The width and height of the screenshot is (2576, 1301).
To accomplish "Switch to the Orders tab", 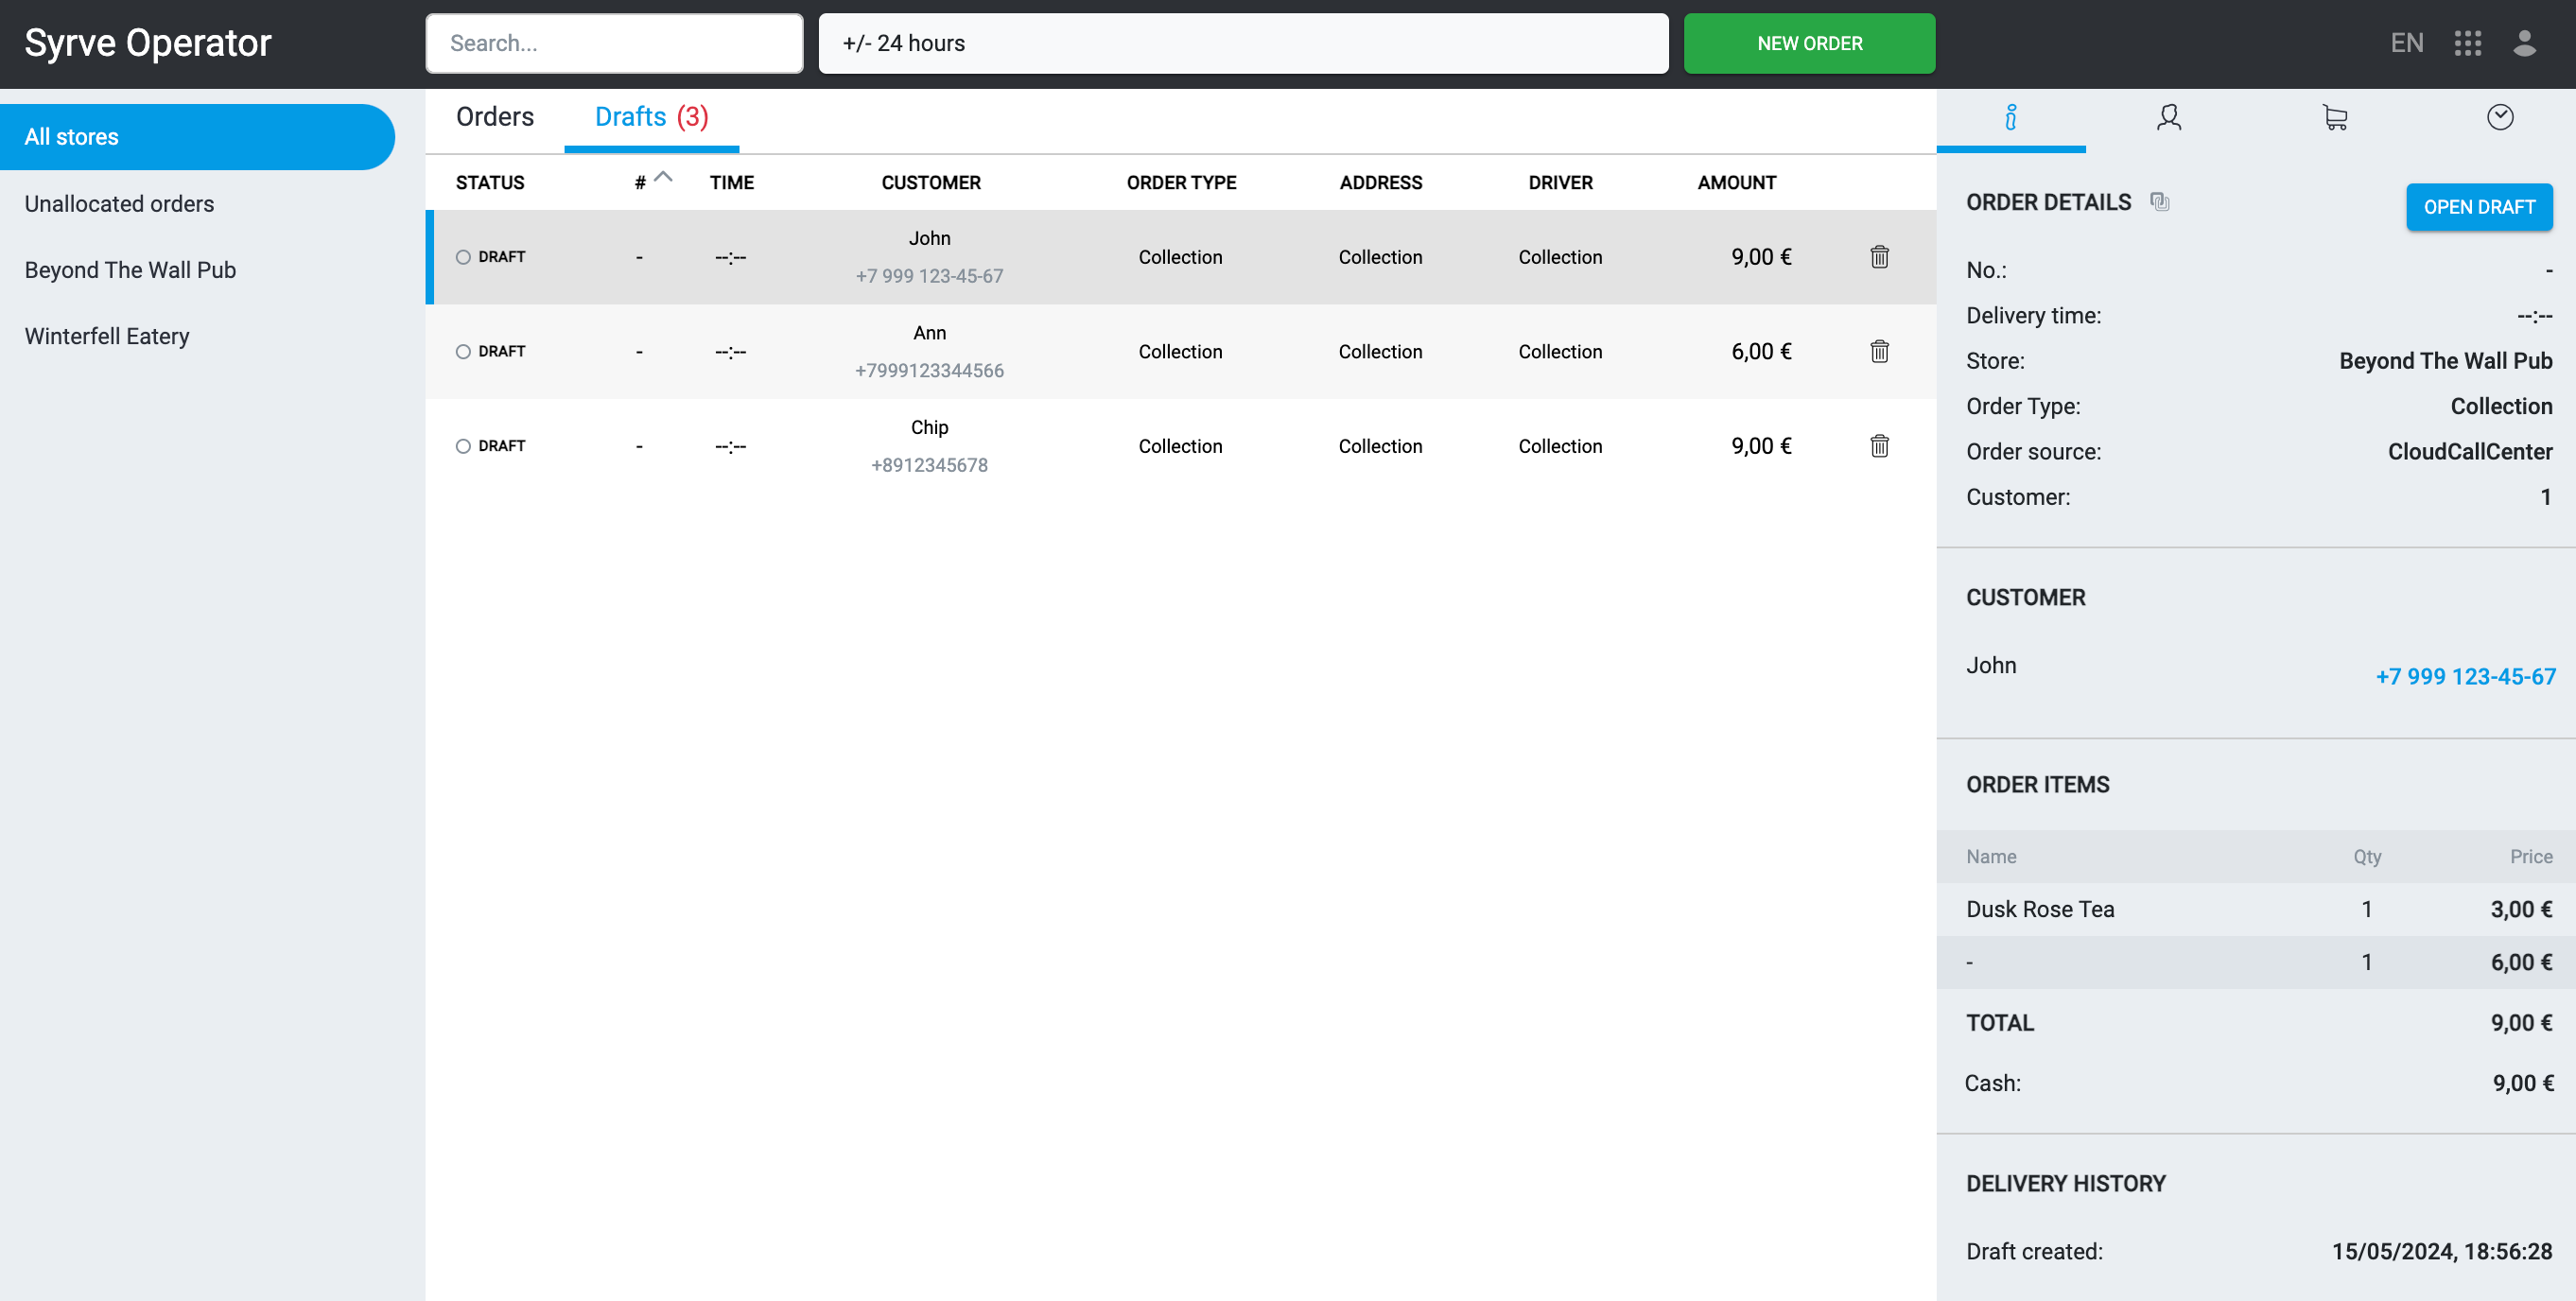I will (x=494, y=117).
